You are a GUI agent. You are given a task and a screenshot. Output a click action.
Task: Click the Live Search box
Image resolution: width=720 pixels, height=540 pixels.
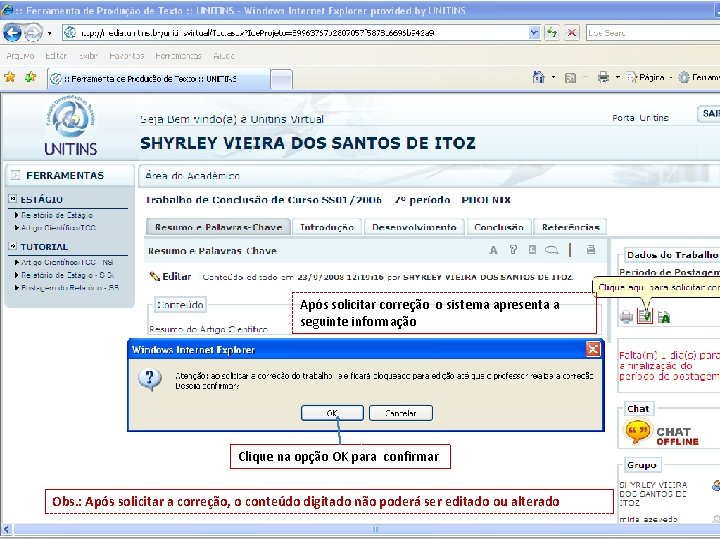653,33
